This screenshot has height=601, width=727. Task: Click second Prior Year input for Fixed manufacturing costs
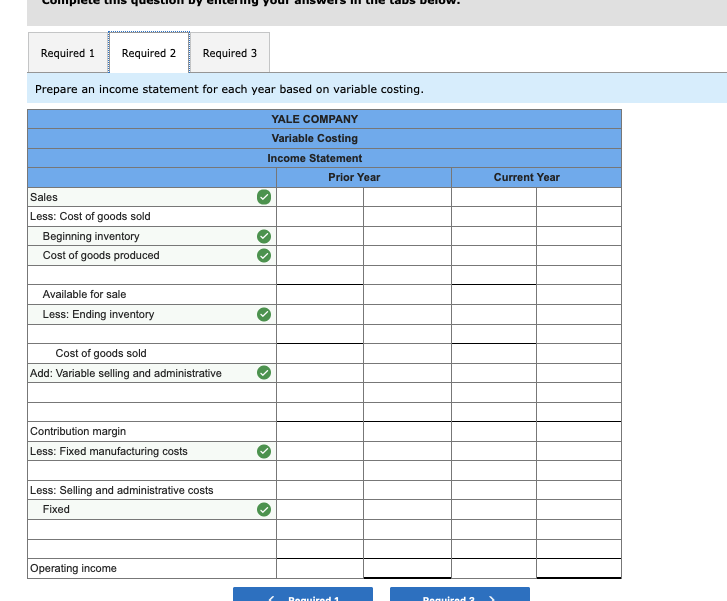coord(408,451)
